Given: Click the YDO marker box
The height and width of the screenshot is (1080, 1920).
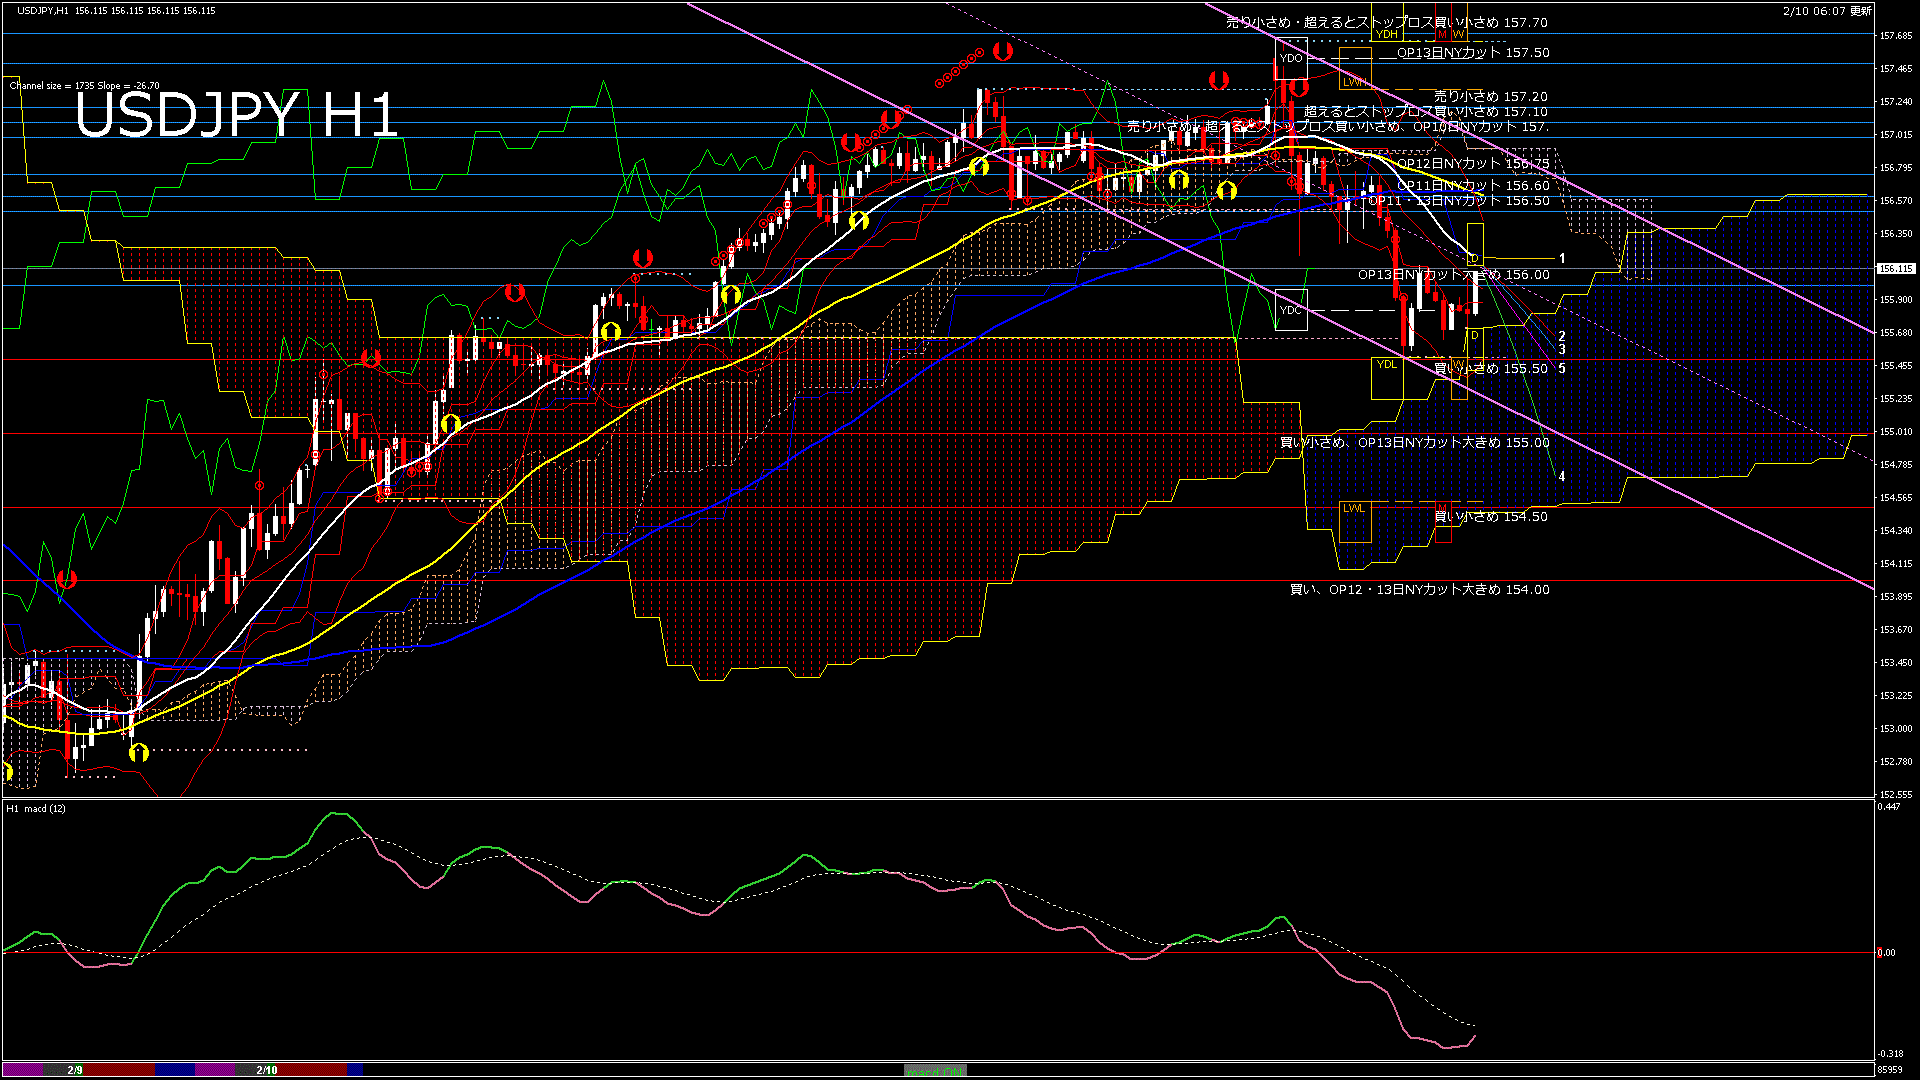Looking at the screenshot, I should (x=1291, y=58).
